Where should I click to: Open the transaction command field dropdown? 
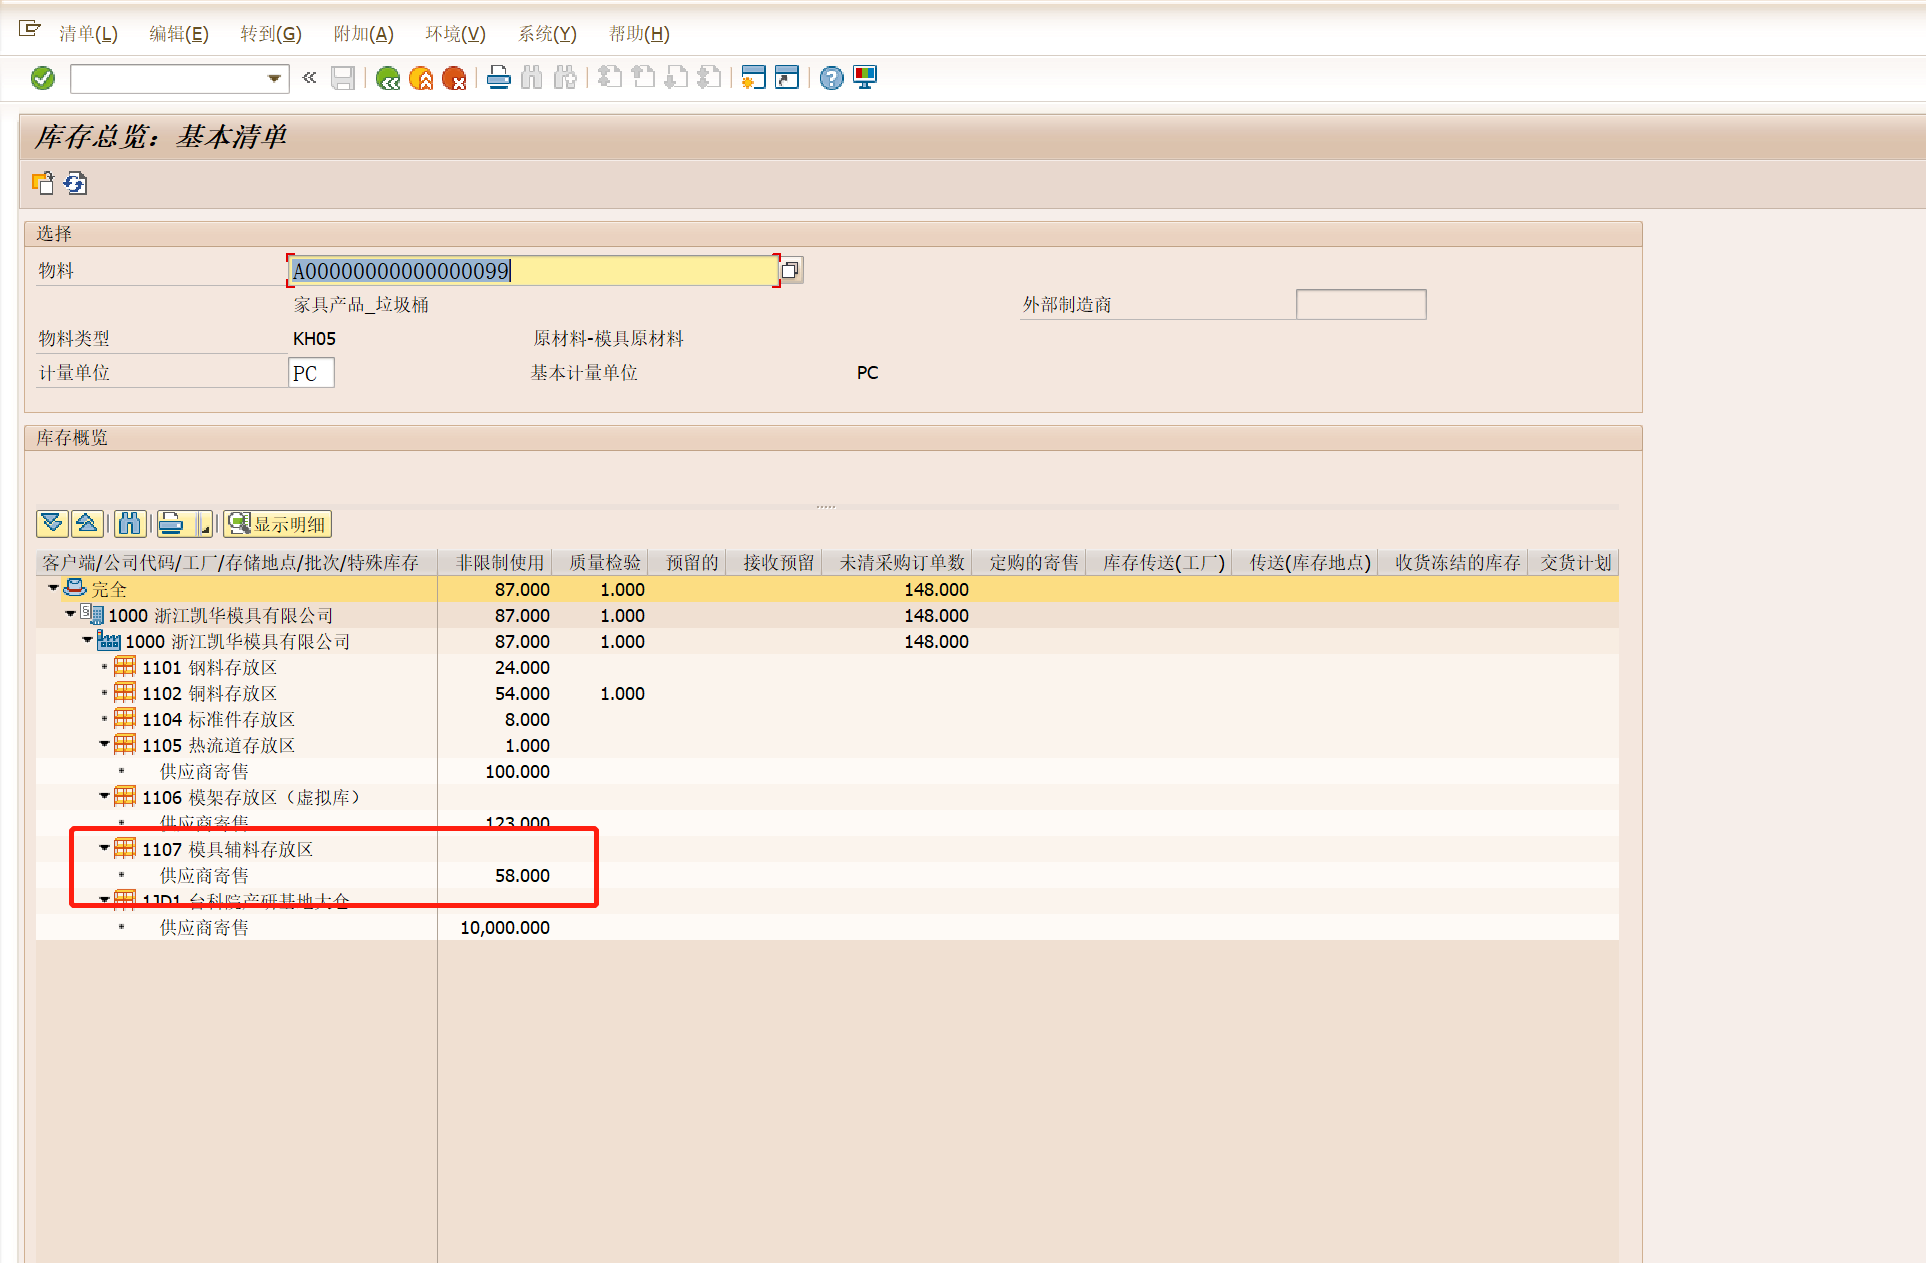tap(274, 78)
